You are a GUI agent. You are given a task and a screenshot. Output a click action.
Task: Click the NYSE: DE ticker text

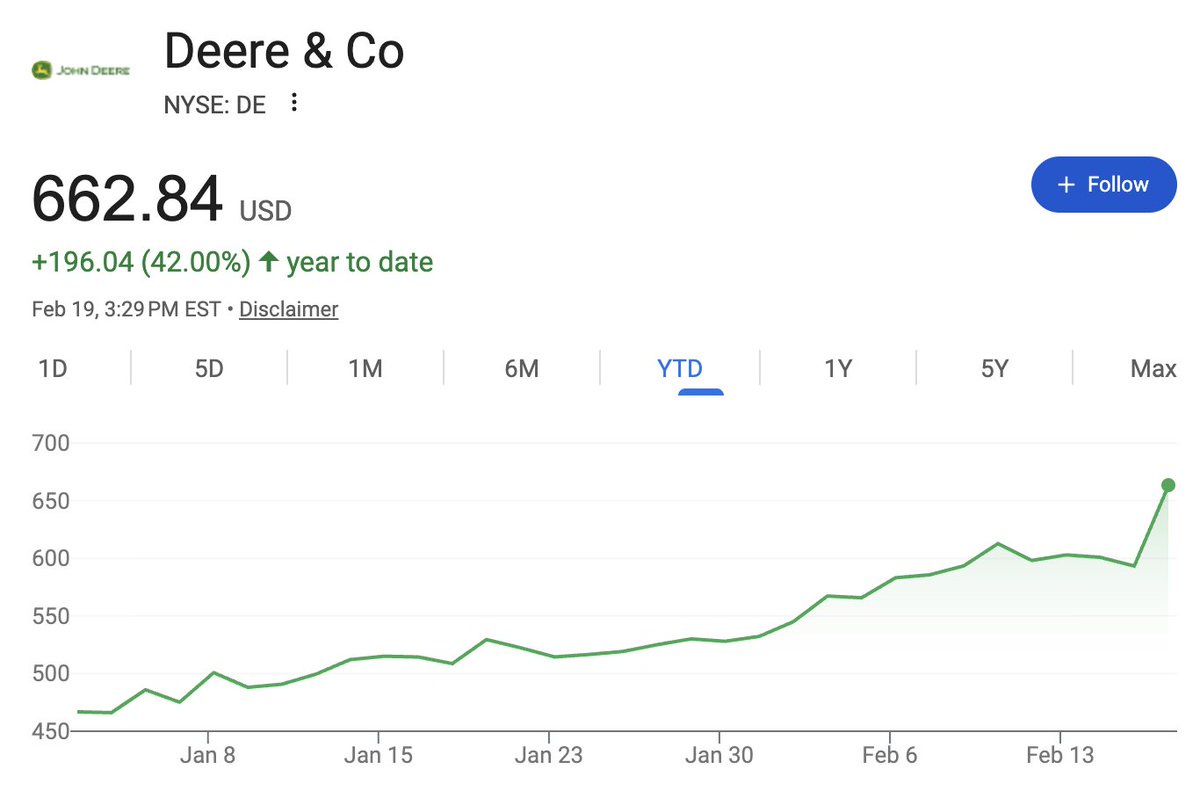pos(214,104)
